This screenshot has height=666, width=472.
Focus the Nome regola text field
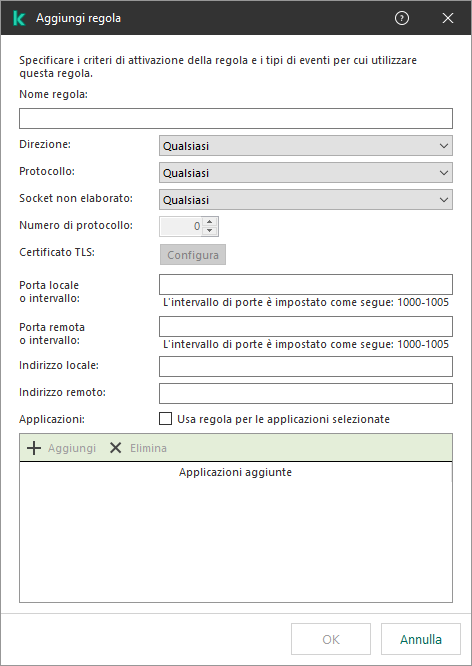pos(236,119)
